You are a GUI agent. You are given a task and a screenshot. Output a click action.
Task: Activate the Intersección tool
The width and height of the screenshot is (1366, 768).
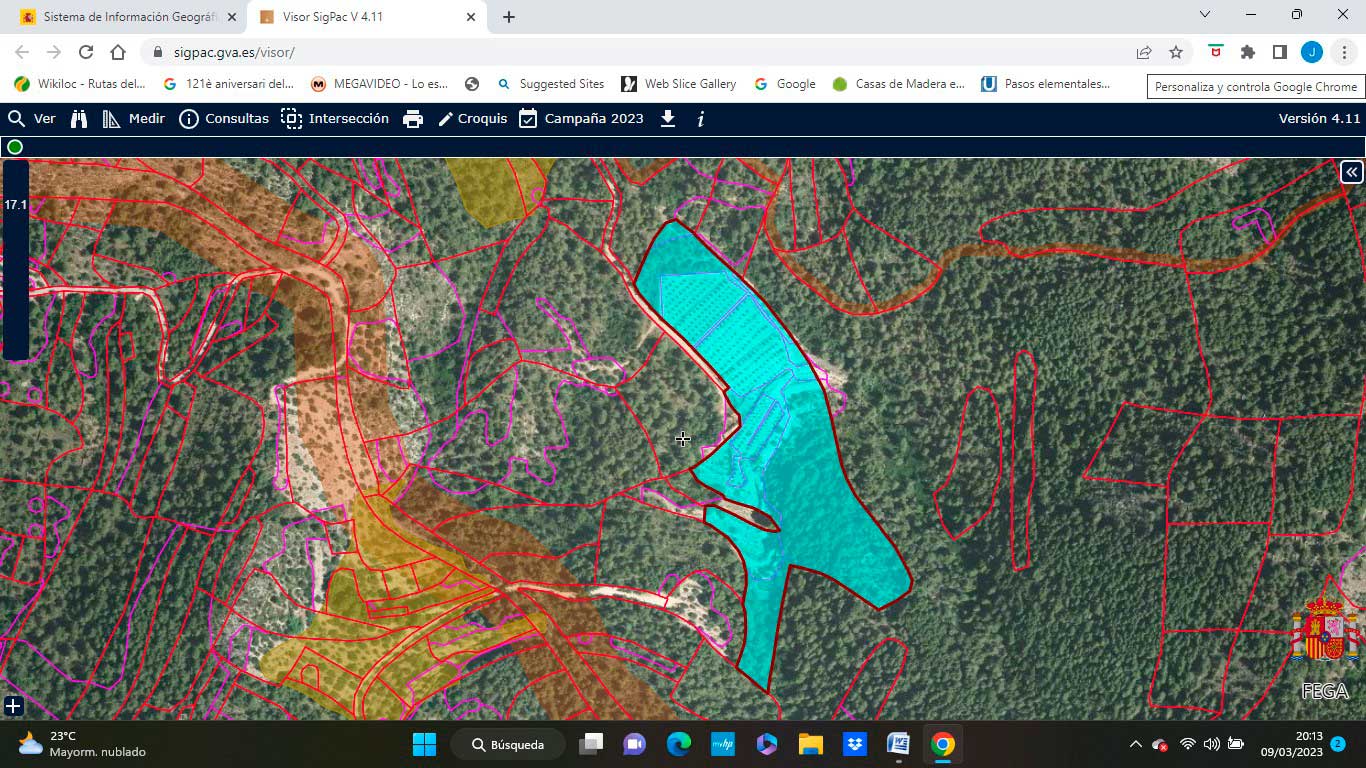coord(335,119)
